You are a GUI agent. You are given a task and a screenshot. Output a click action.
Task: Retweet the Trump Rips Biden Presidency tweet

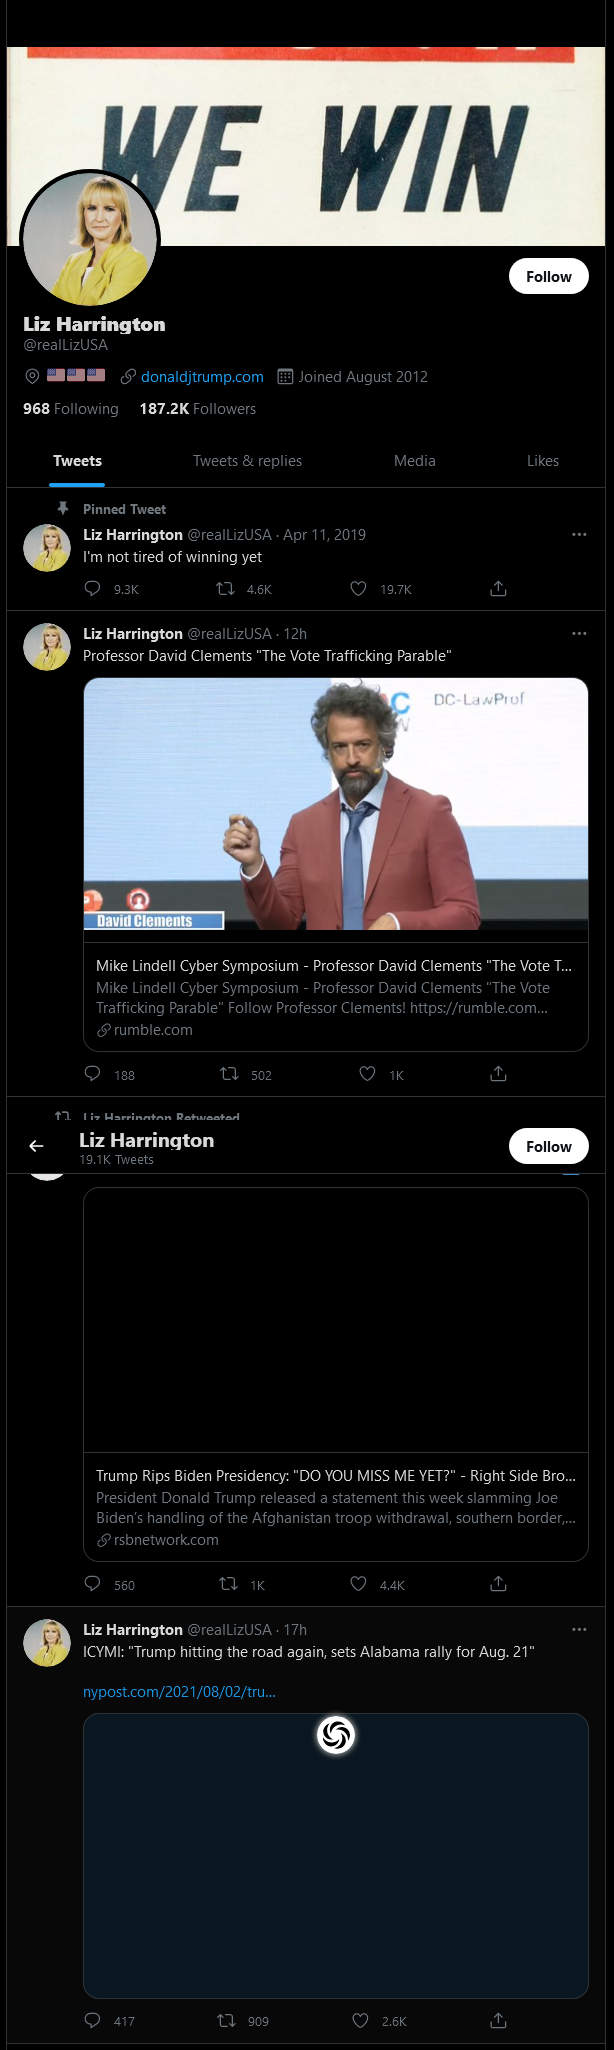tap(228, 1584)
